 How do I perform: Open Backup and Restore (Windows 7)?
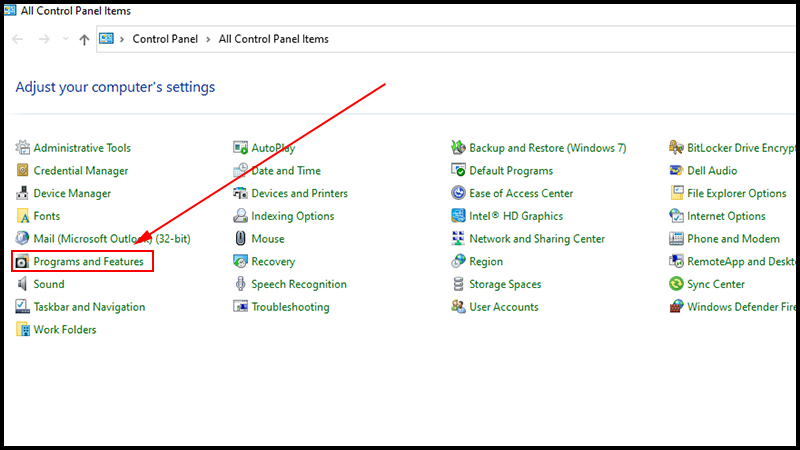click(547, 148)
